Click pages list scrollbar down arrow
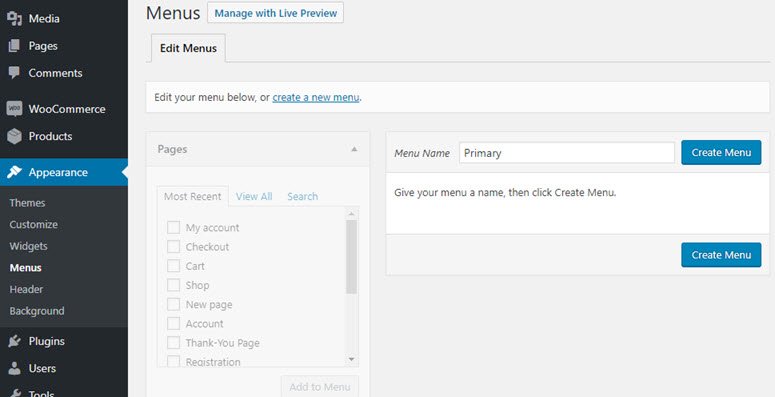The width and height of the screenshot is (775, 397). pyautogui.click(x=351, y=359)
